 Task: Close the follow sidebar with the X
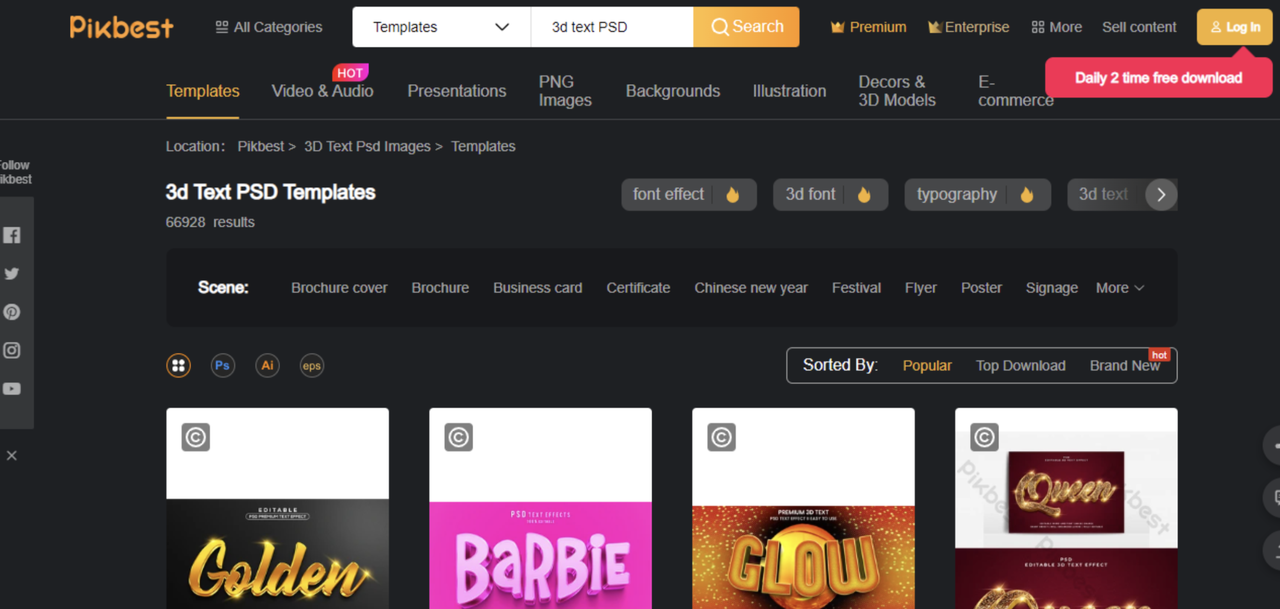(12, 455)
